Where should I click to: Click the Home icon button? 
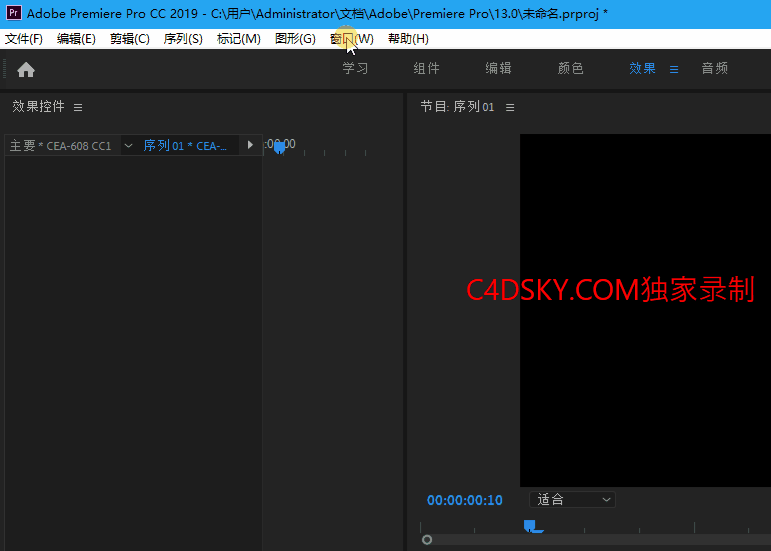point(26,70)
